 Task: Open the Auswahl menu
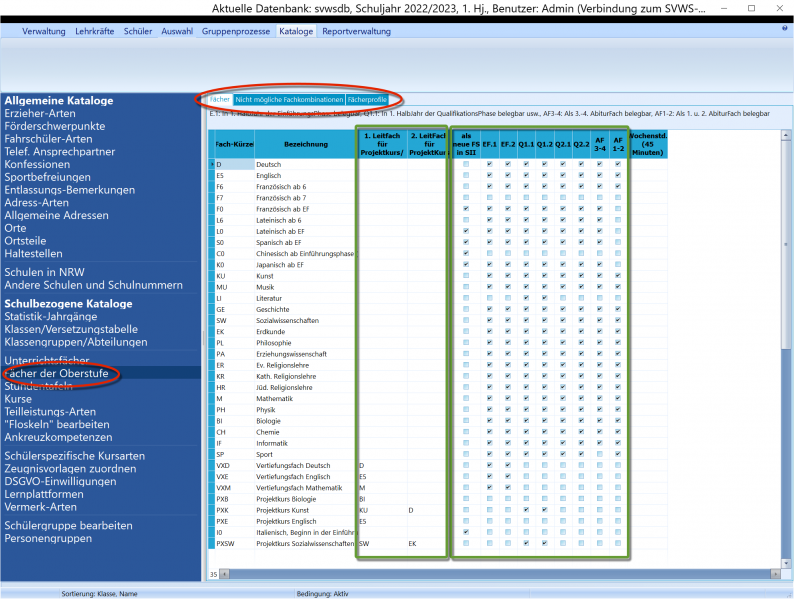point(177,31)
